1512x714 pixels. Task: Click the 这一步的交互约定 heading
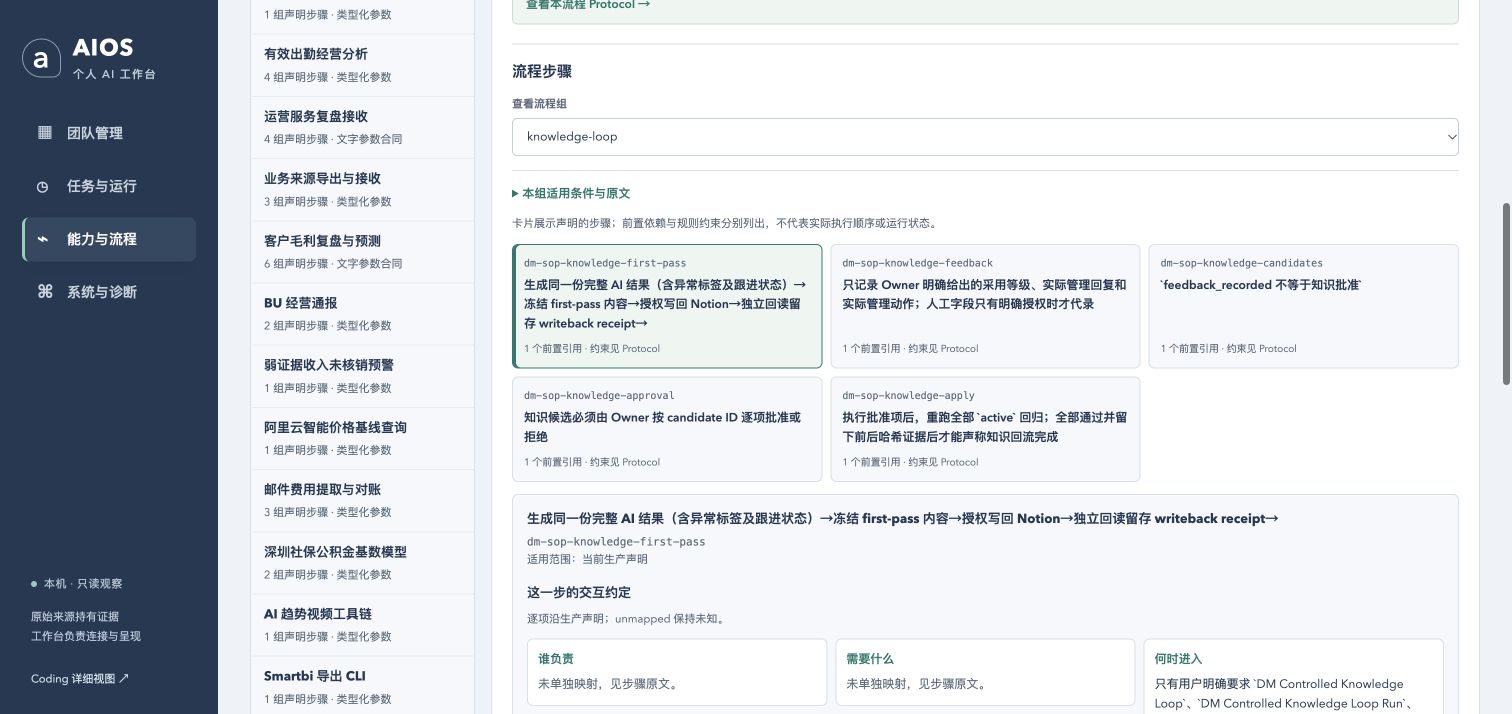pos(579,592)
